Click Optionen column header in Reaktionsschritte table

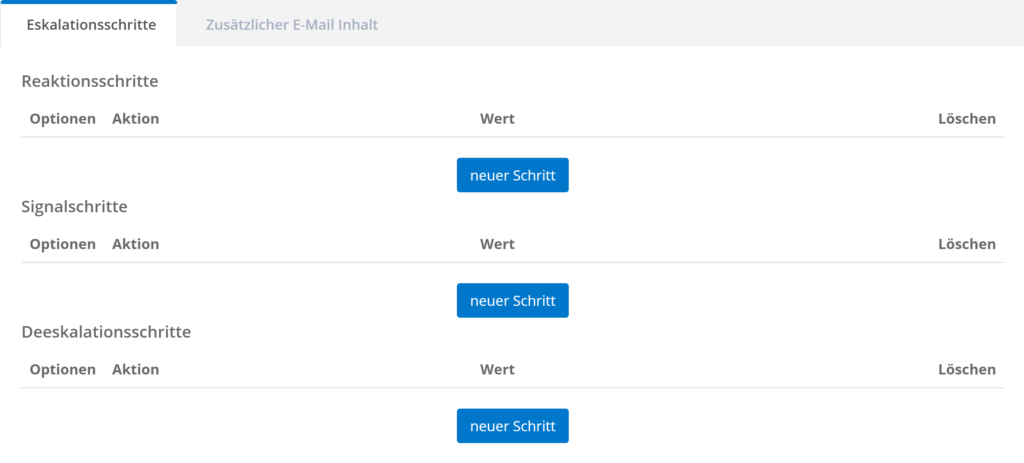(63, 119)
